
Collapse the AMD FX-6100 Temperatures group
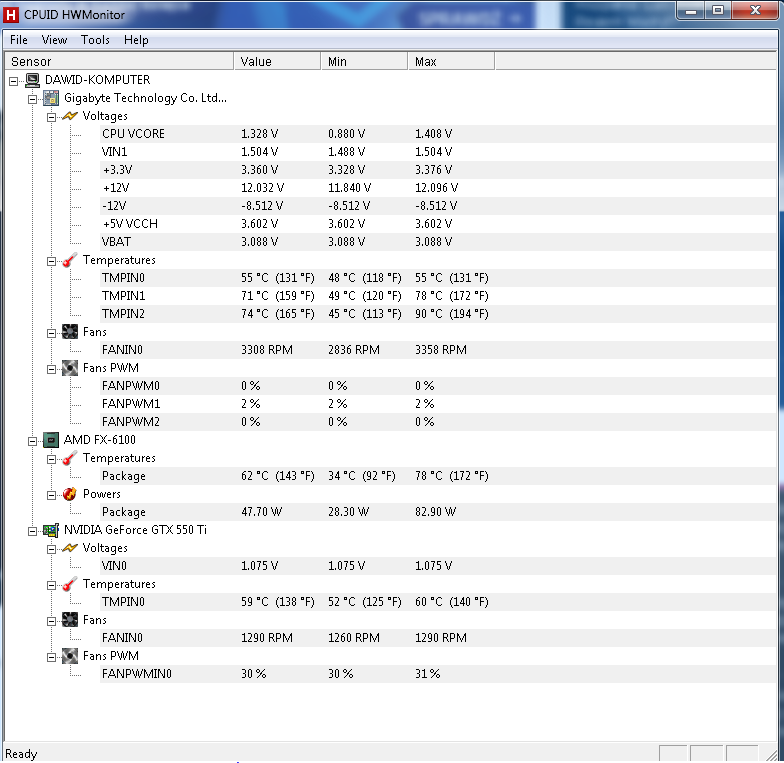pos(51,460)
